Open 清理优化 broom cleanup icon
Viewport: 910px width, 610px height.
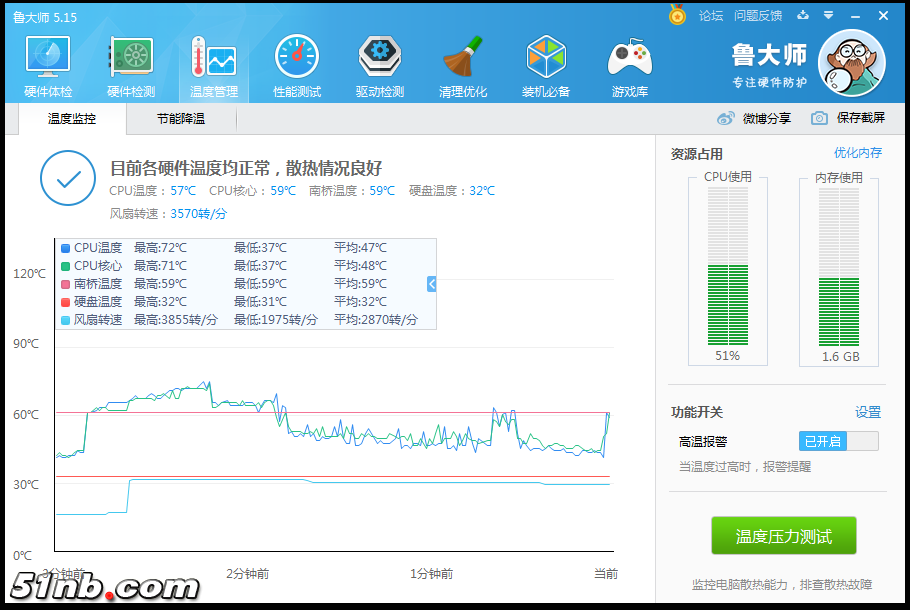tap(463, 66)
